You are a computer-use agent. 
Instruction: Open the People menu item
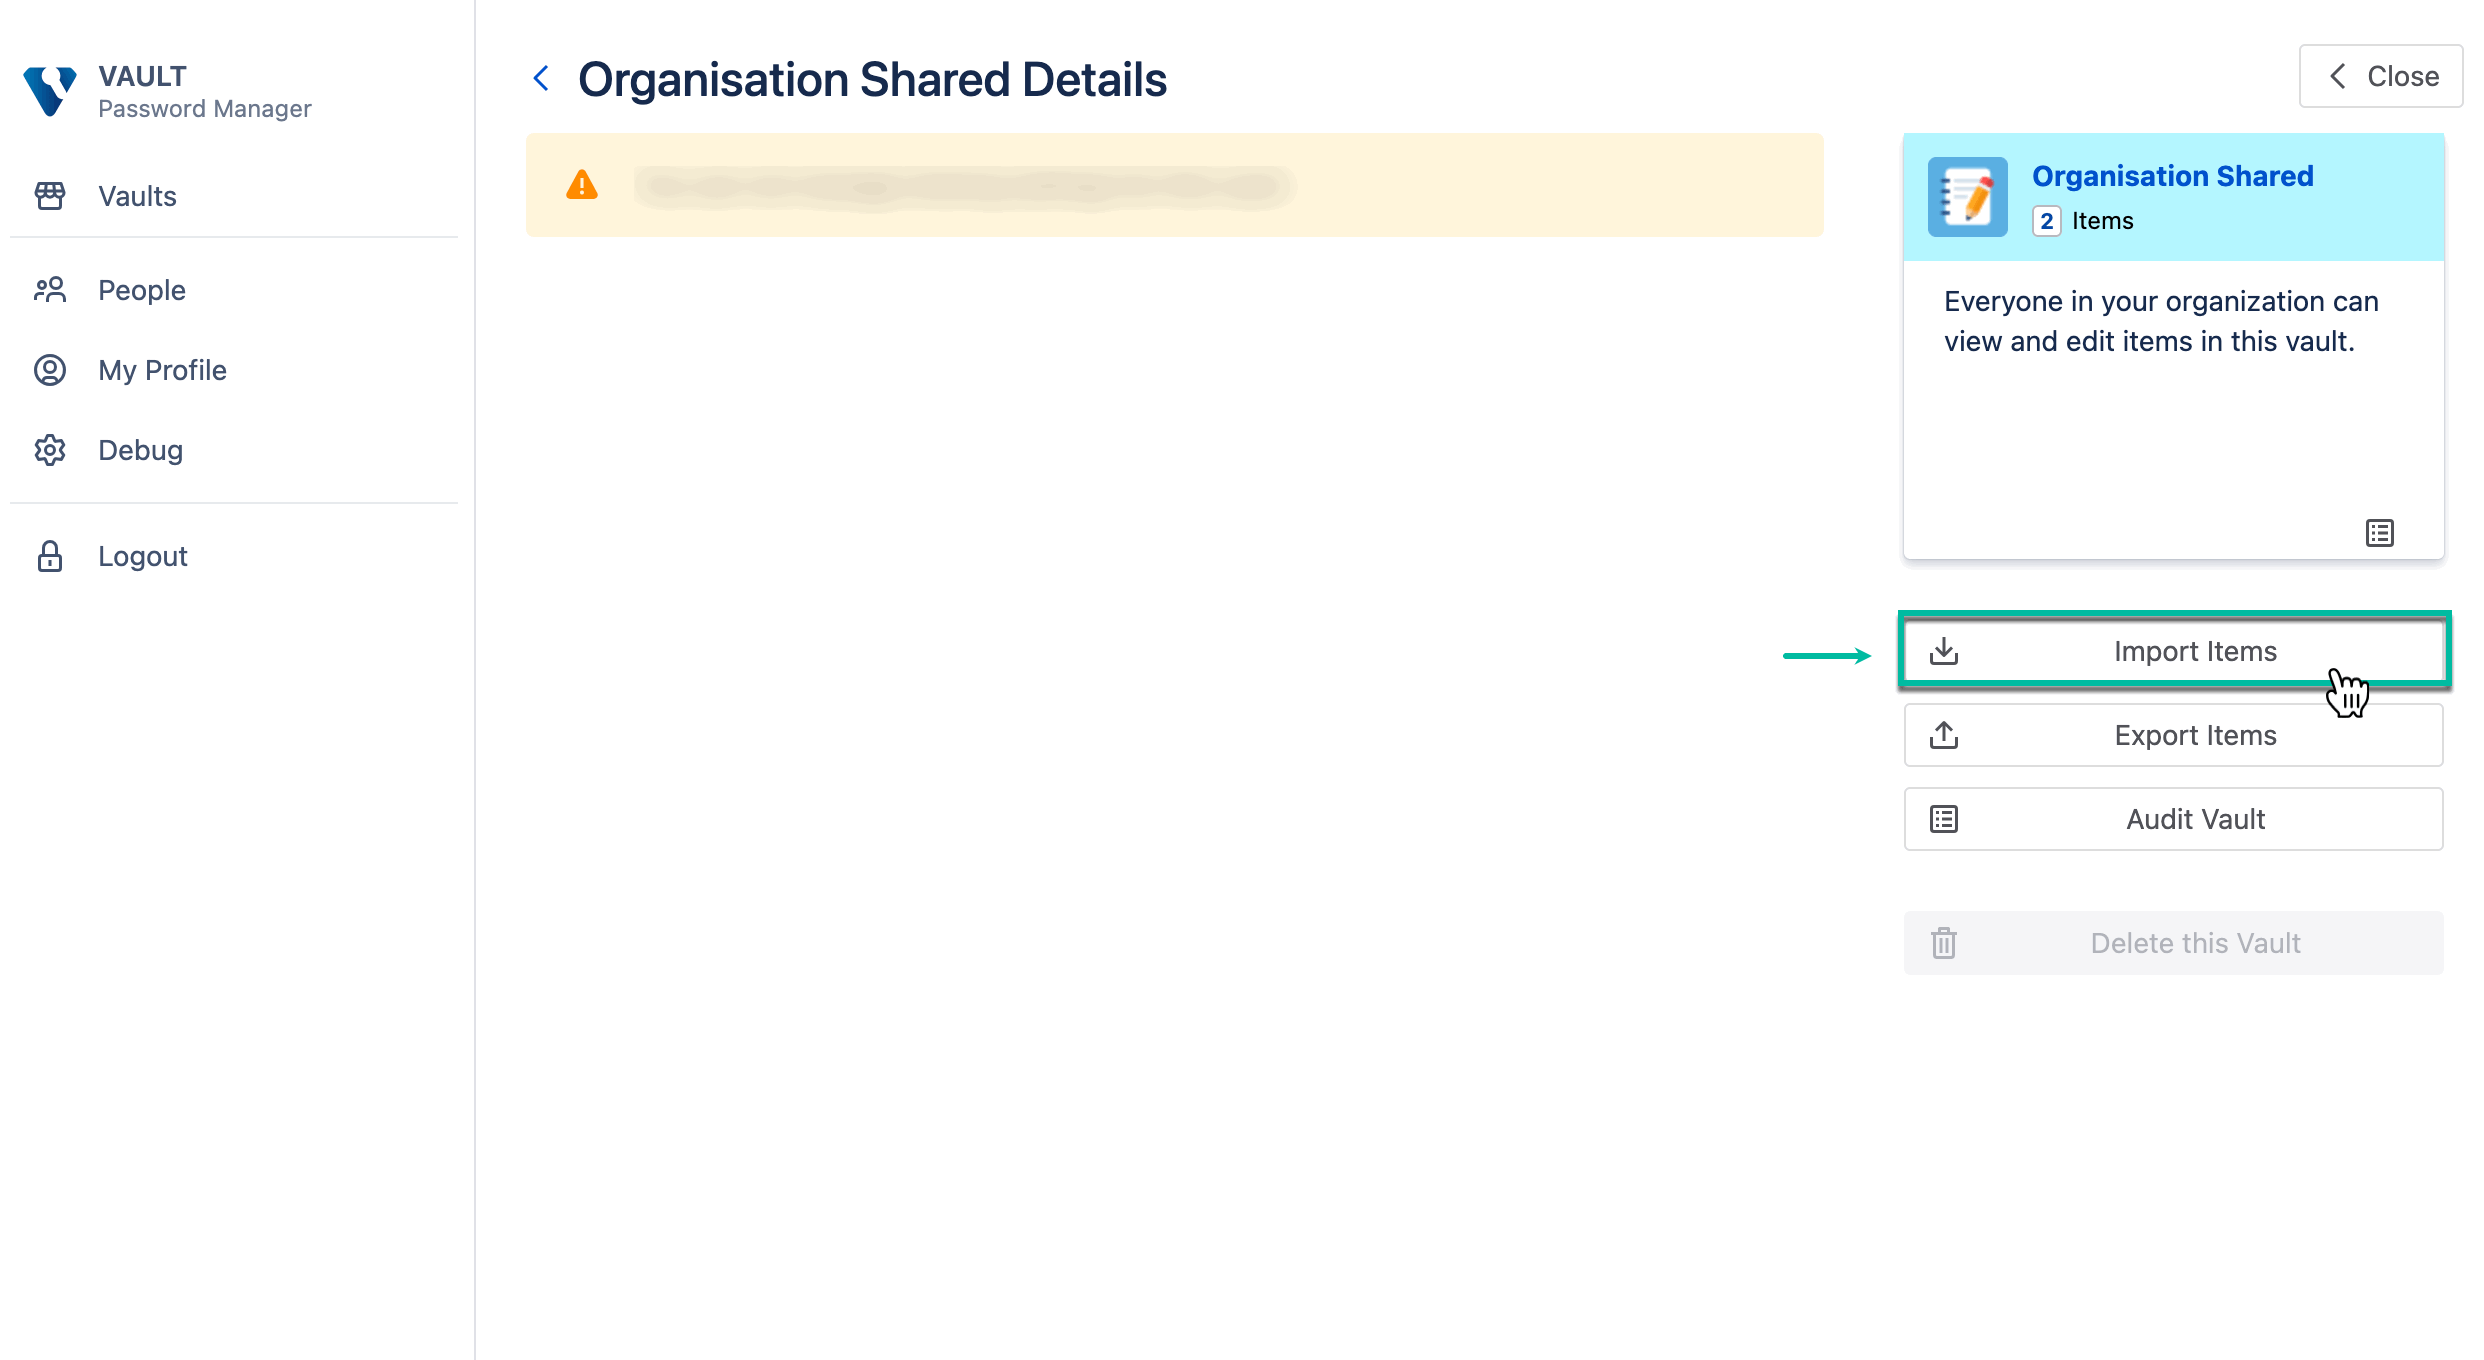point(142,290)
